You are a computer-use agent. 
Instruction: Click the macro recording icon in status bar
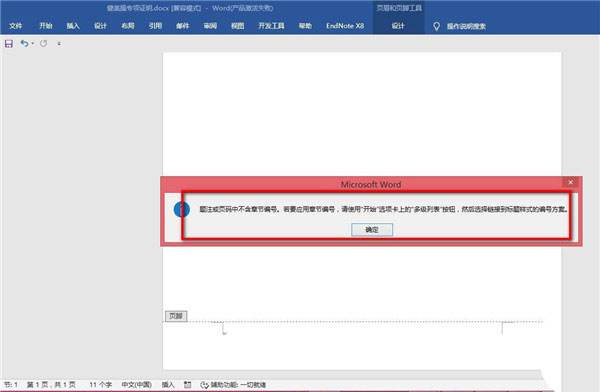188,385
